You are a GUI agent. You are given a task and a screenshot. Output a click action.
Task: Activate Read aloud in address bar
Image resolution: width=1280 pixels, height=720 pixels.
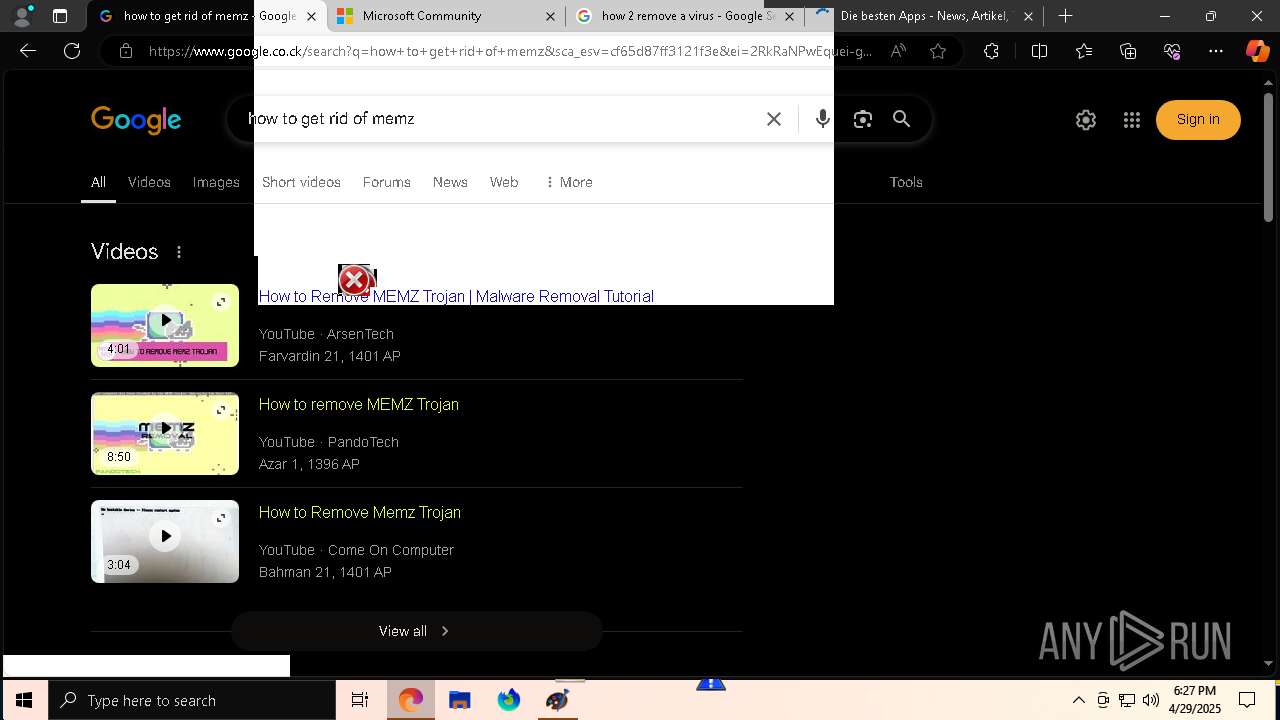point(898,51)
